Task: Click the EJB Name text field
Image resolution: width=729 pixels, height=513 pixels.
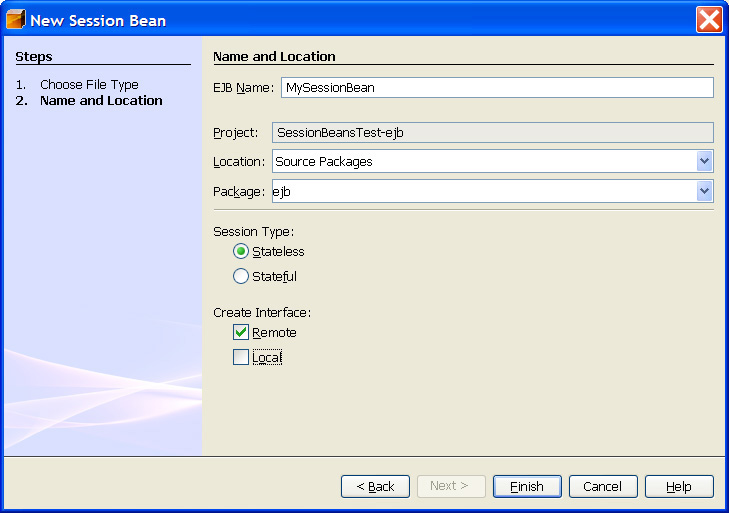Action: [497, 88]
